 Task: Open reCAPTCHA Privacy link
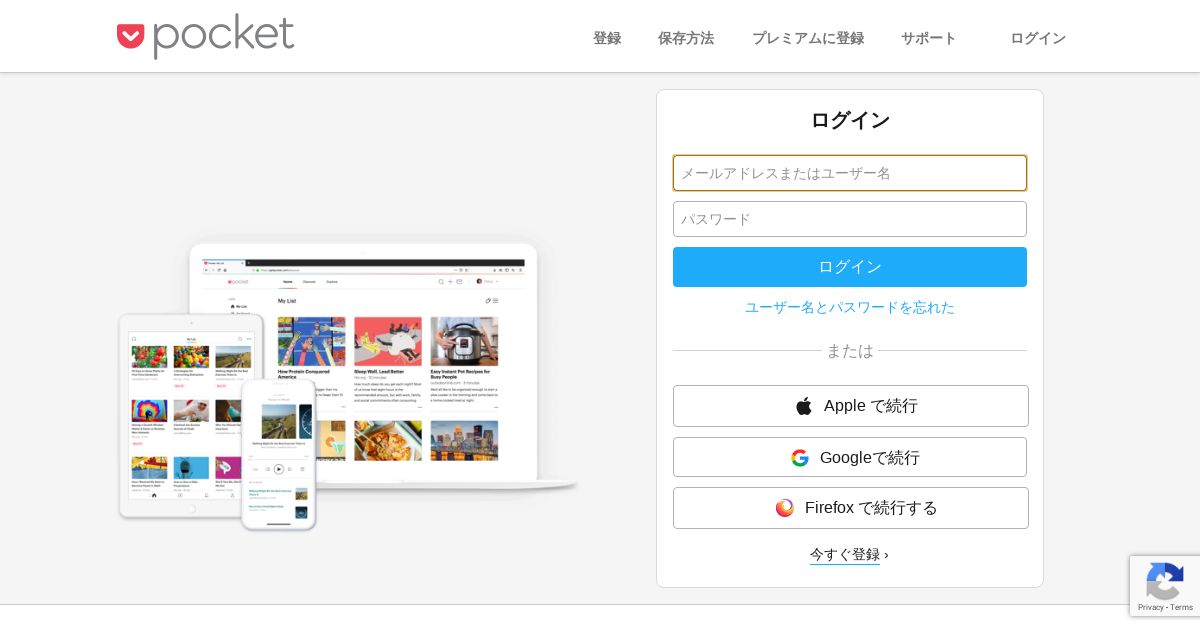pyautogui.click(x=1150, y=607)
